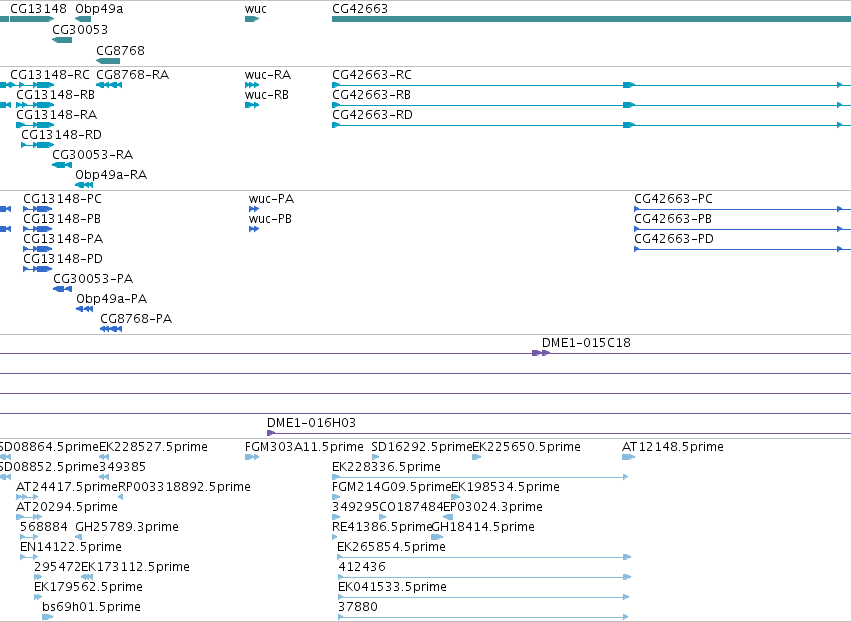Click the CG8768 gene label
The height and width of the screenshot is (622, 851).
point(120,50)
